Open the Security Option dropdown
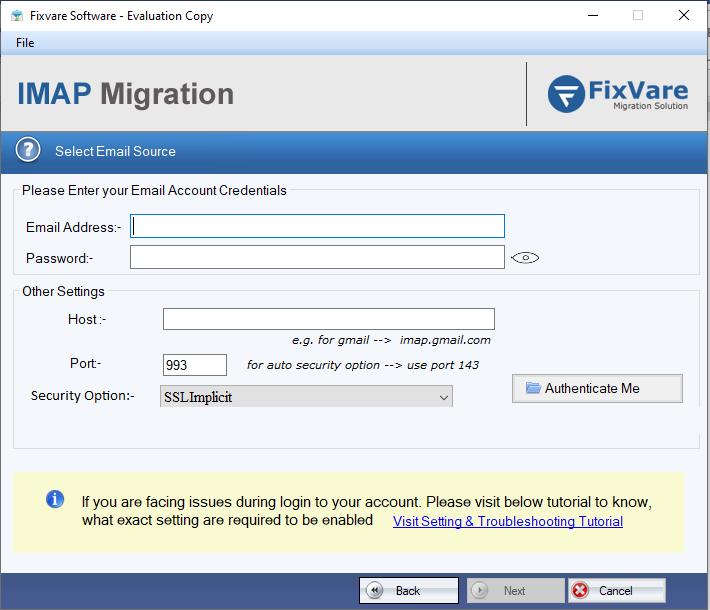The image size is (710, 610). (306, 397)
